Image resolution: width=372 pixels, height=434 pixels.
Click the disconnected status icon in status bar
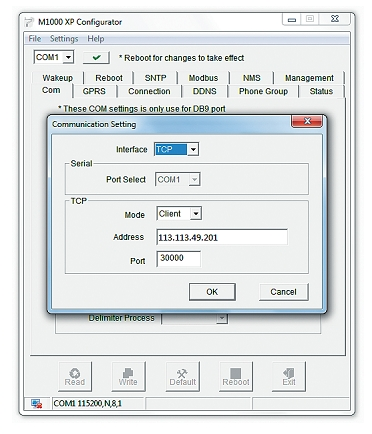point(36,404)
